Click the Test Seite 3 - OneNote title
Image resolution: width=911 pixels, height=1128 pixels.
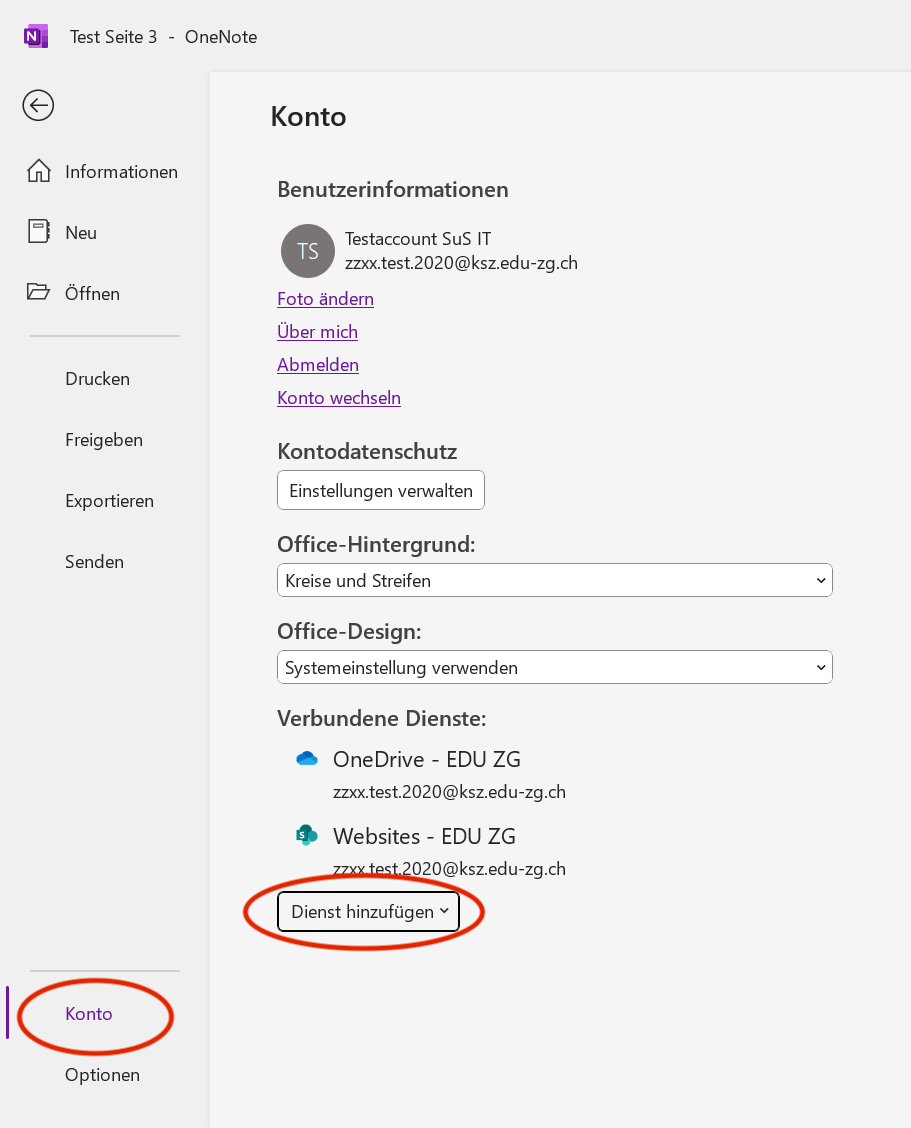coord(163,37)
